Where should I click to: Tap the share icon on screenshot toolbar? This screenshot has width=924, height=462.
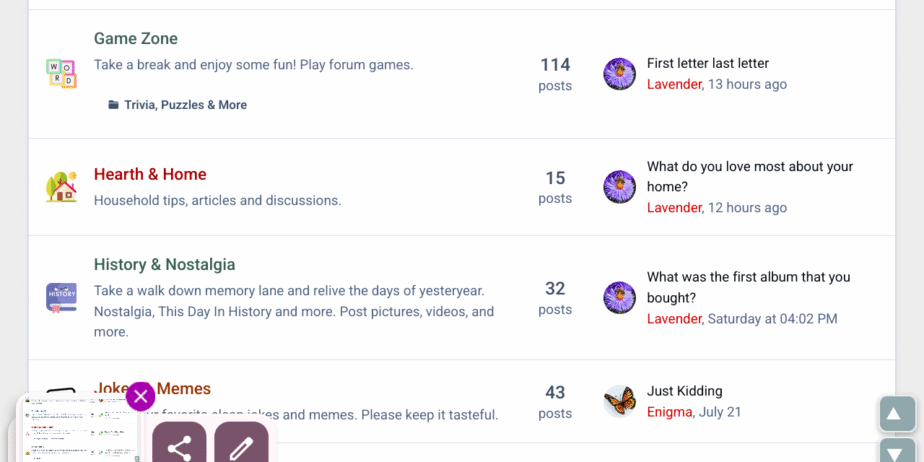pos(179,447)
